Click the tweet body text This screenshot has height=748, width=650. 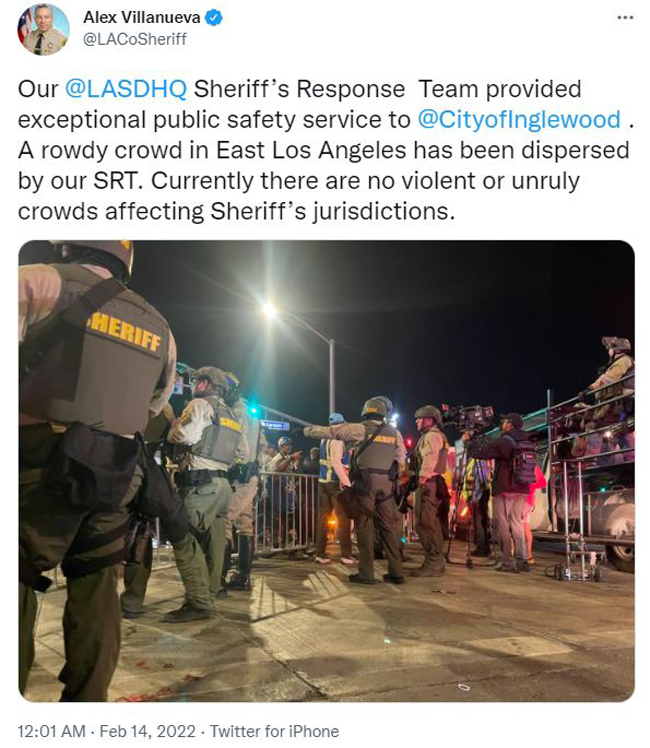[x=326, y=150]
